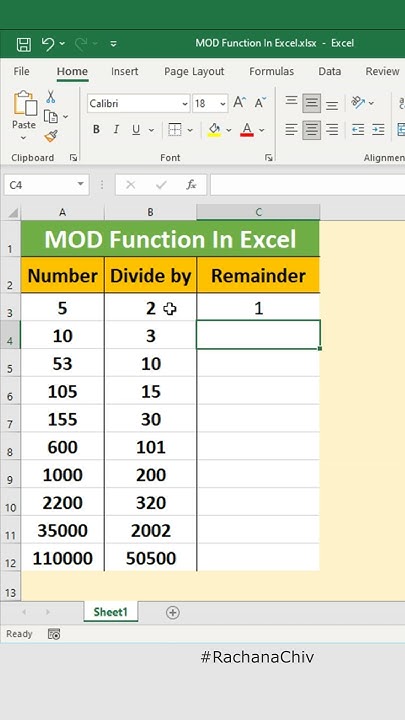Image resolution: width=405 pixels, height=720 pixels.
Task: Open the Data tab
Action: click(330, 72)
